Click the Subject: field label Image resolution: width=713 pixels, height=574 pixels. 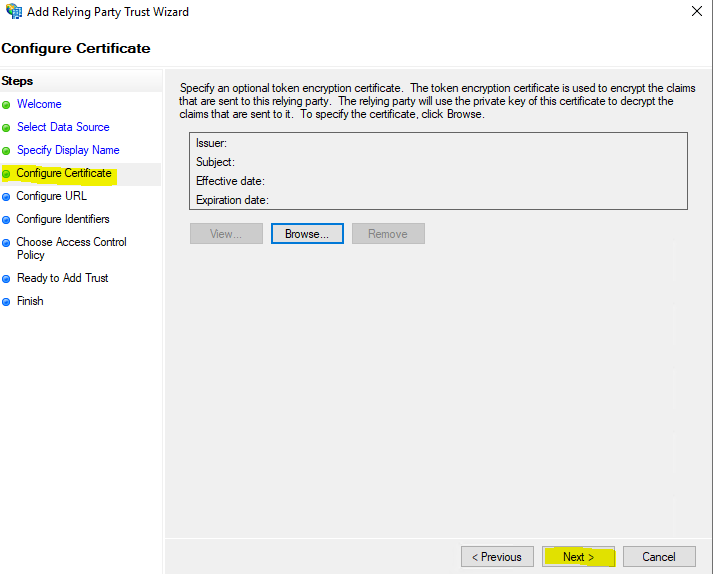[216, 162]
